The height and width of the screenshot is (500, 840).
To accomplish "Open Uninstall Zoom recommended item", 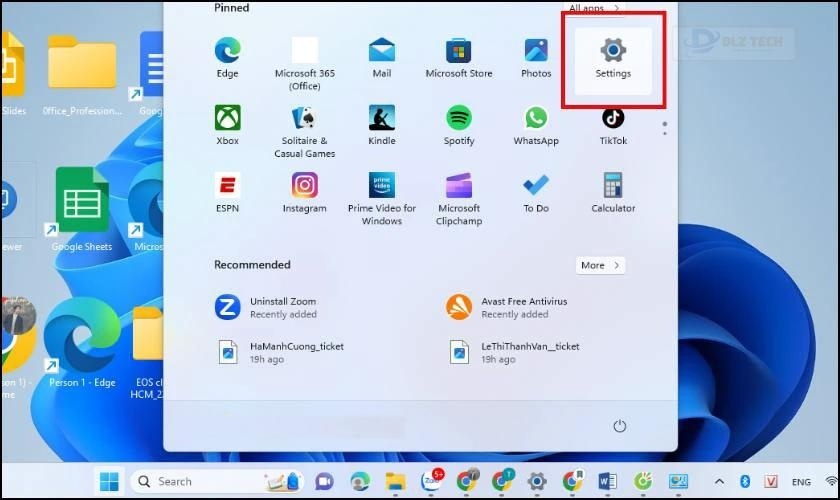I will tap(266, 308).
